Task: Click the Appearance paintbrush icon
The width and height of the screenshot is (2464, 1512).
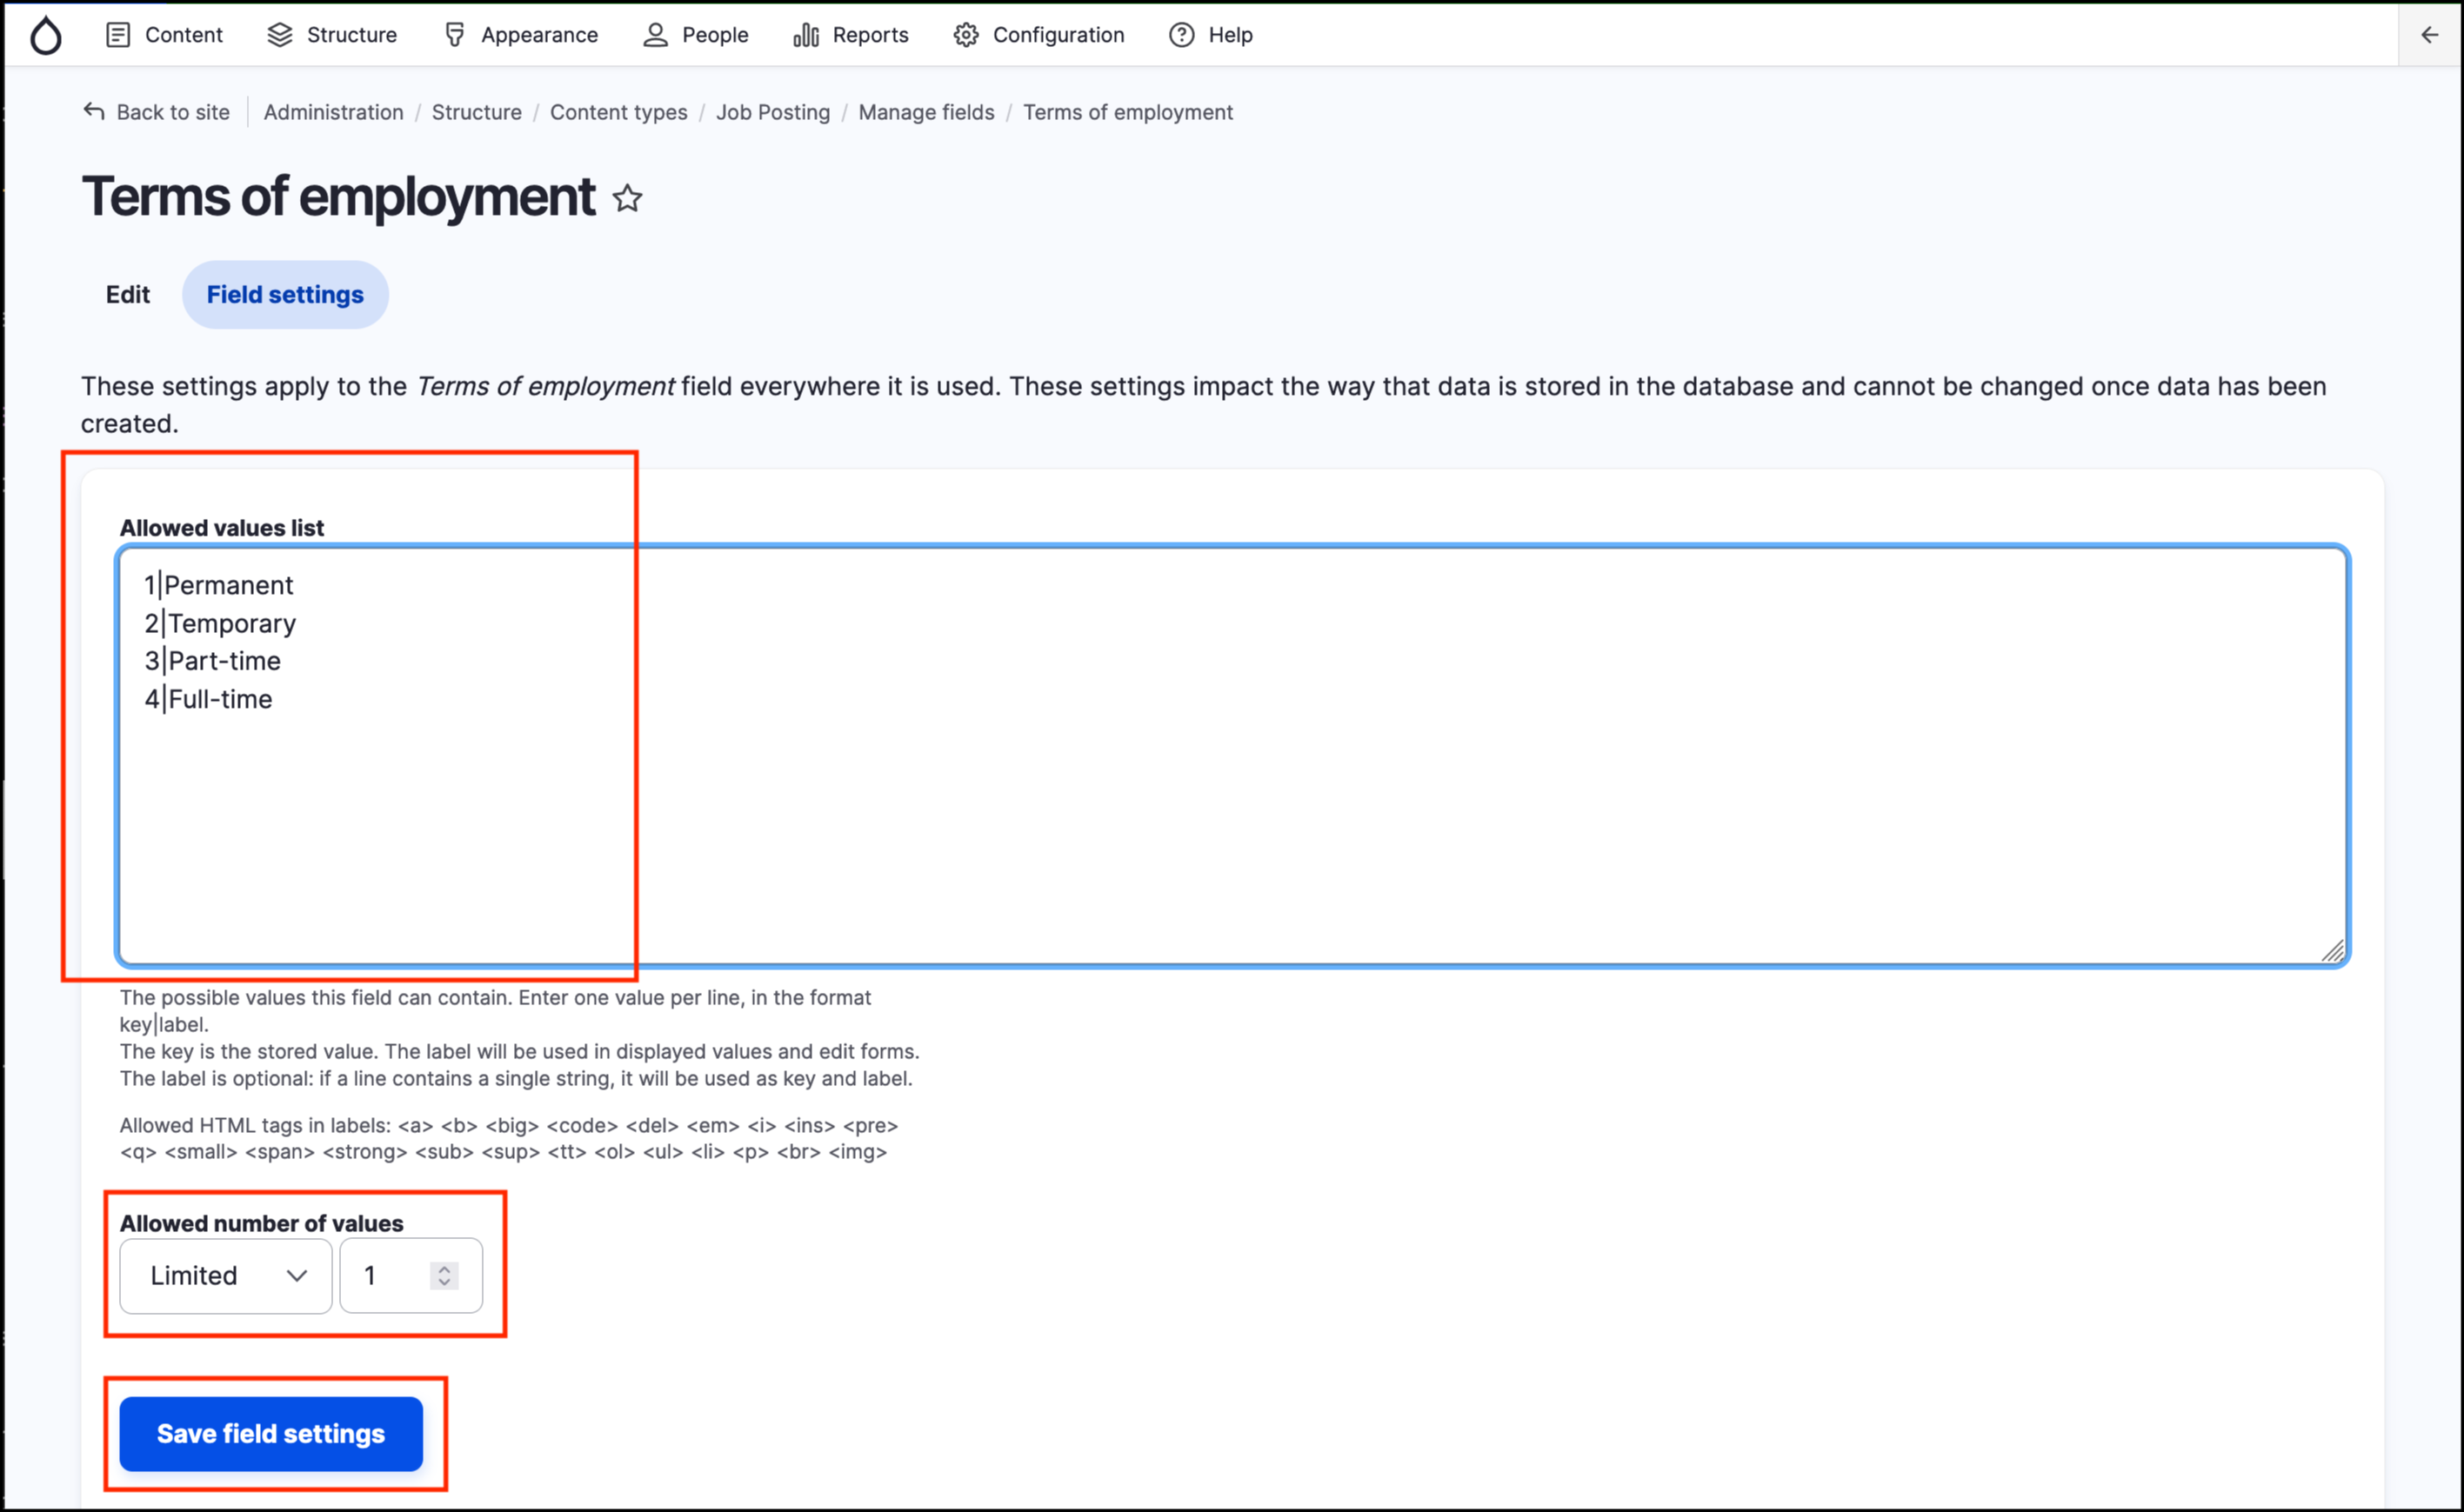Action: point(455,34)
